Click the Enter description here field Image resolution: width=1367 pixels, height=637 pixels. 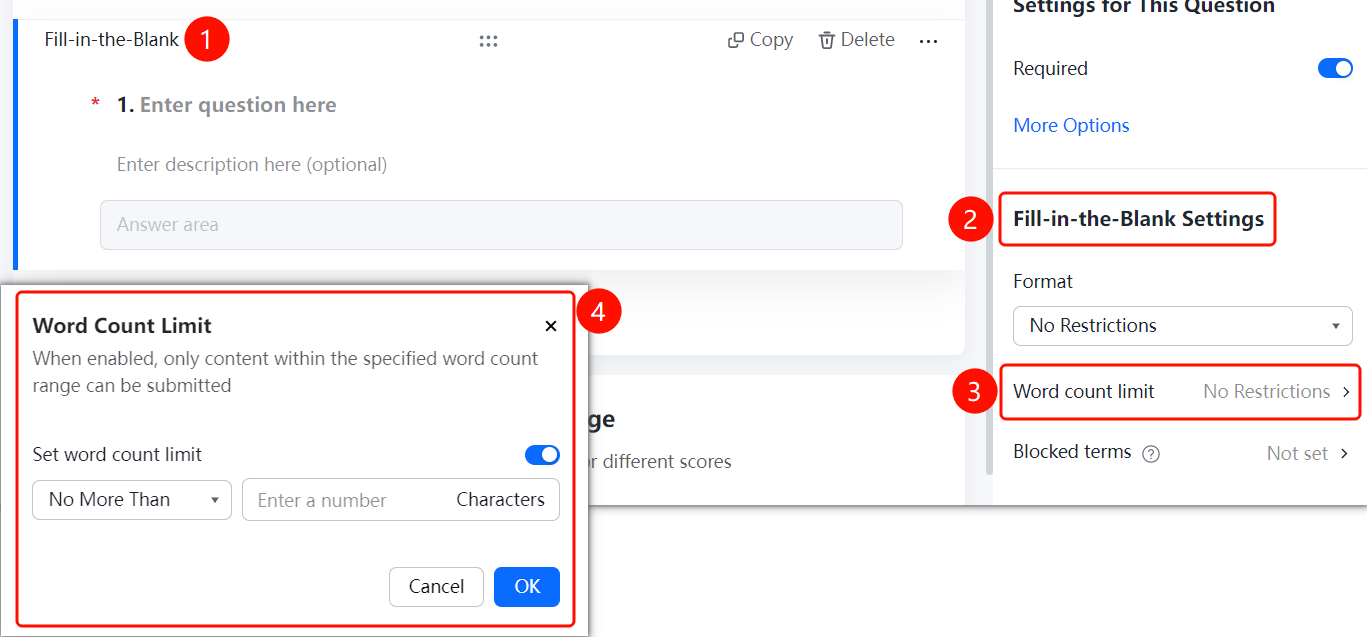[x=252, y=164]
